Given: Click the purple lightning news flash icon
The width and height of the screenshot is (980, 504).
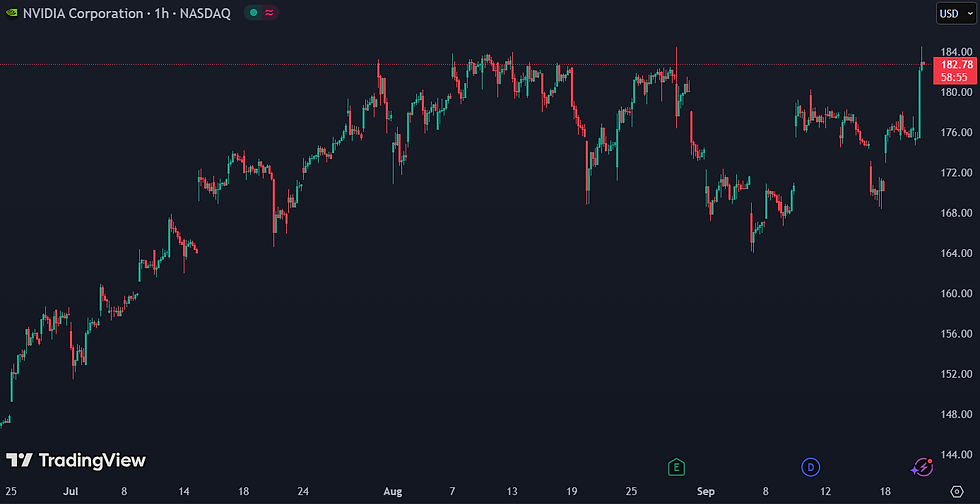Looking at the screenshot, I should coord(922,466).
